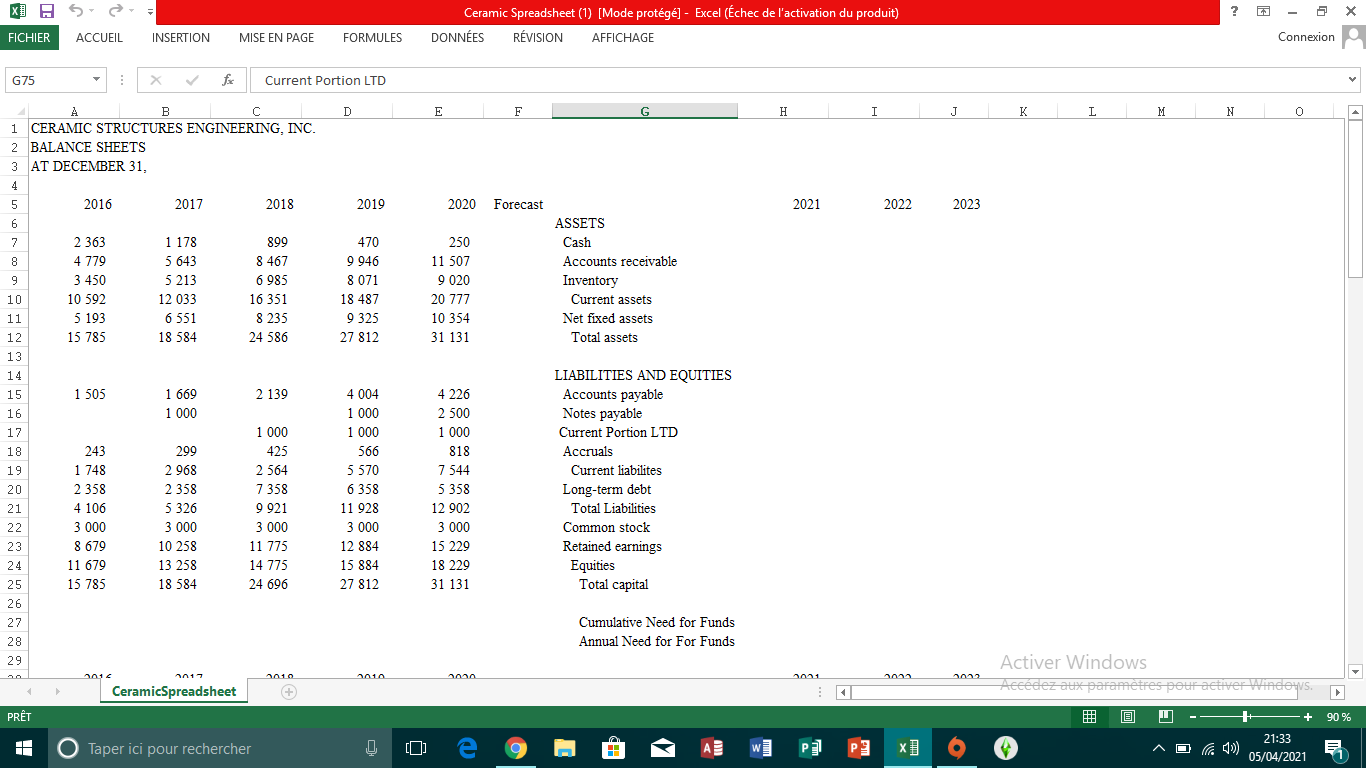Image resolution: width=1366 pixels, height=768 pixels.
Task: Select column A header
Action: point(74,112)
